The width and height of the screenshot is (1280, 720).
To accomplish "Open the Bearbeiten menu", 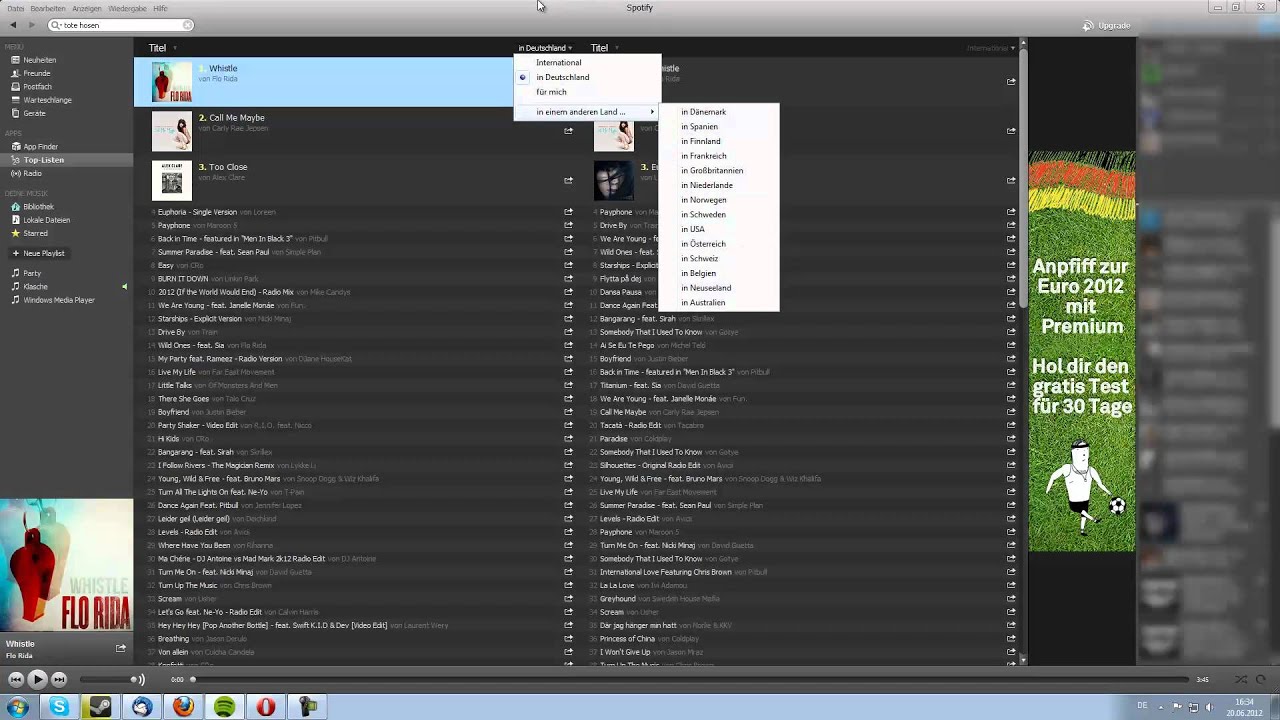I will tap(48, 8).
